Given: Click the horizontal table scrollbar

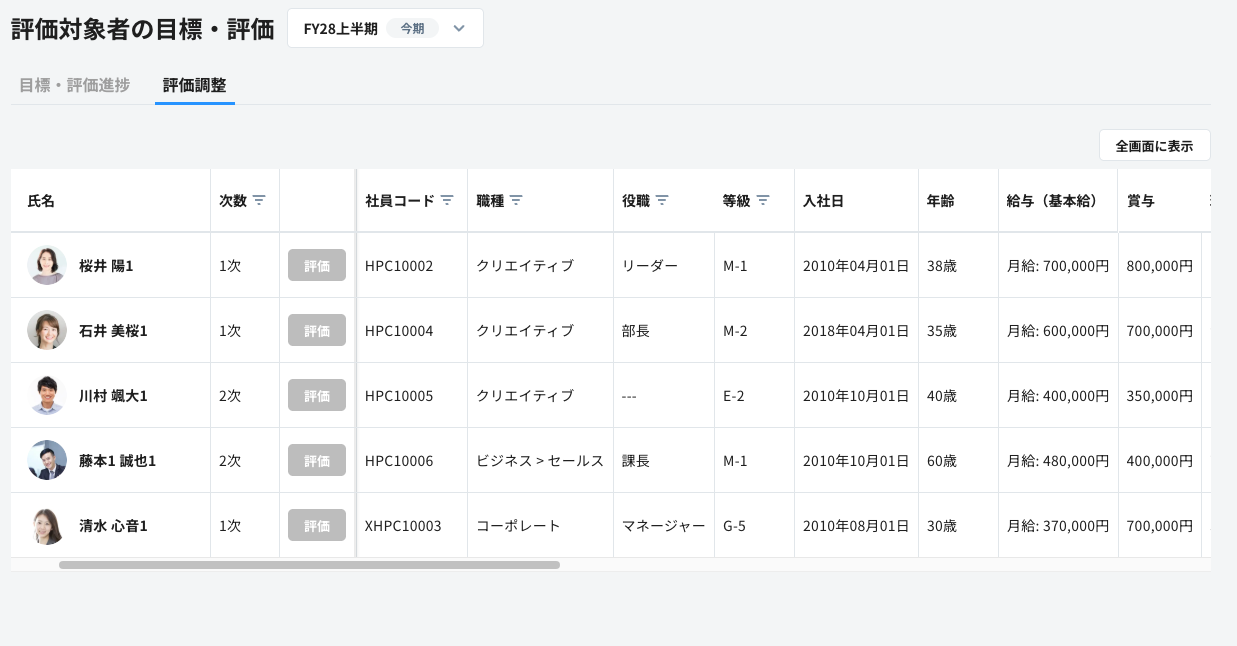Looking at the screenshot, I should pos(309,565).
